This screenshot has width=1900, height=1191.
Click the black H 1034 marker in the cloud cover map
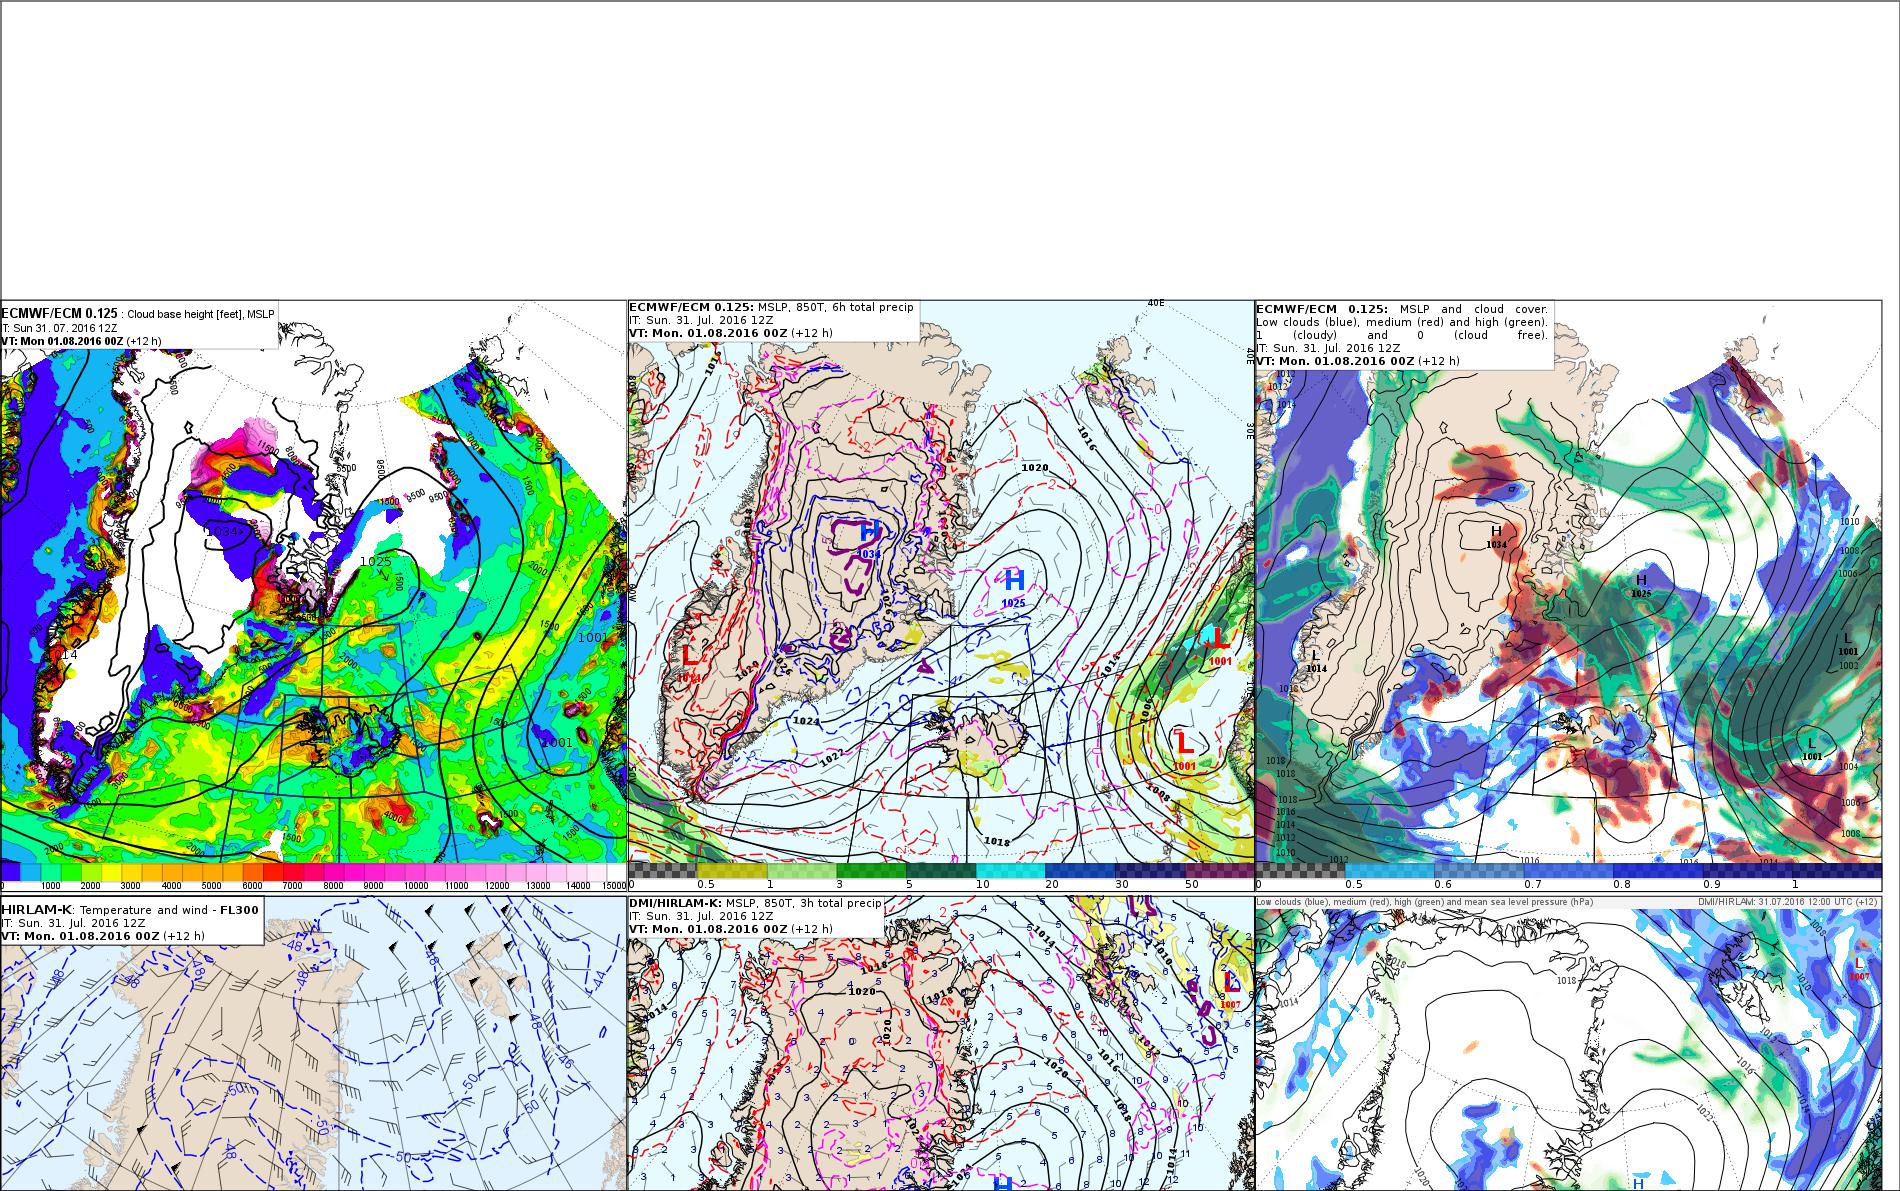point(1496,536)
